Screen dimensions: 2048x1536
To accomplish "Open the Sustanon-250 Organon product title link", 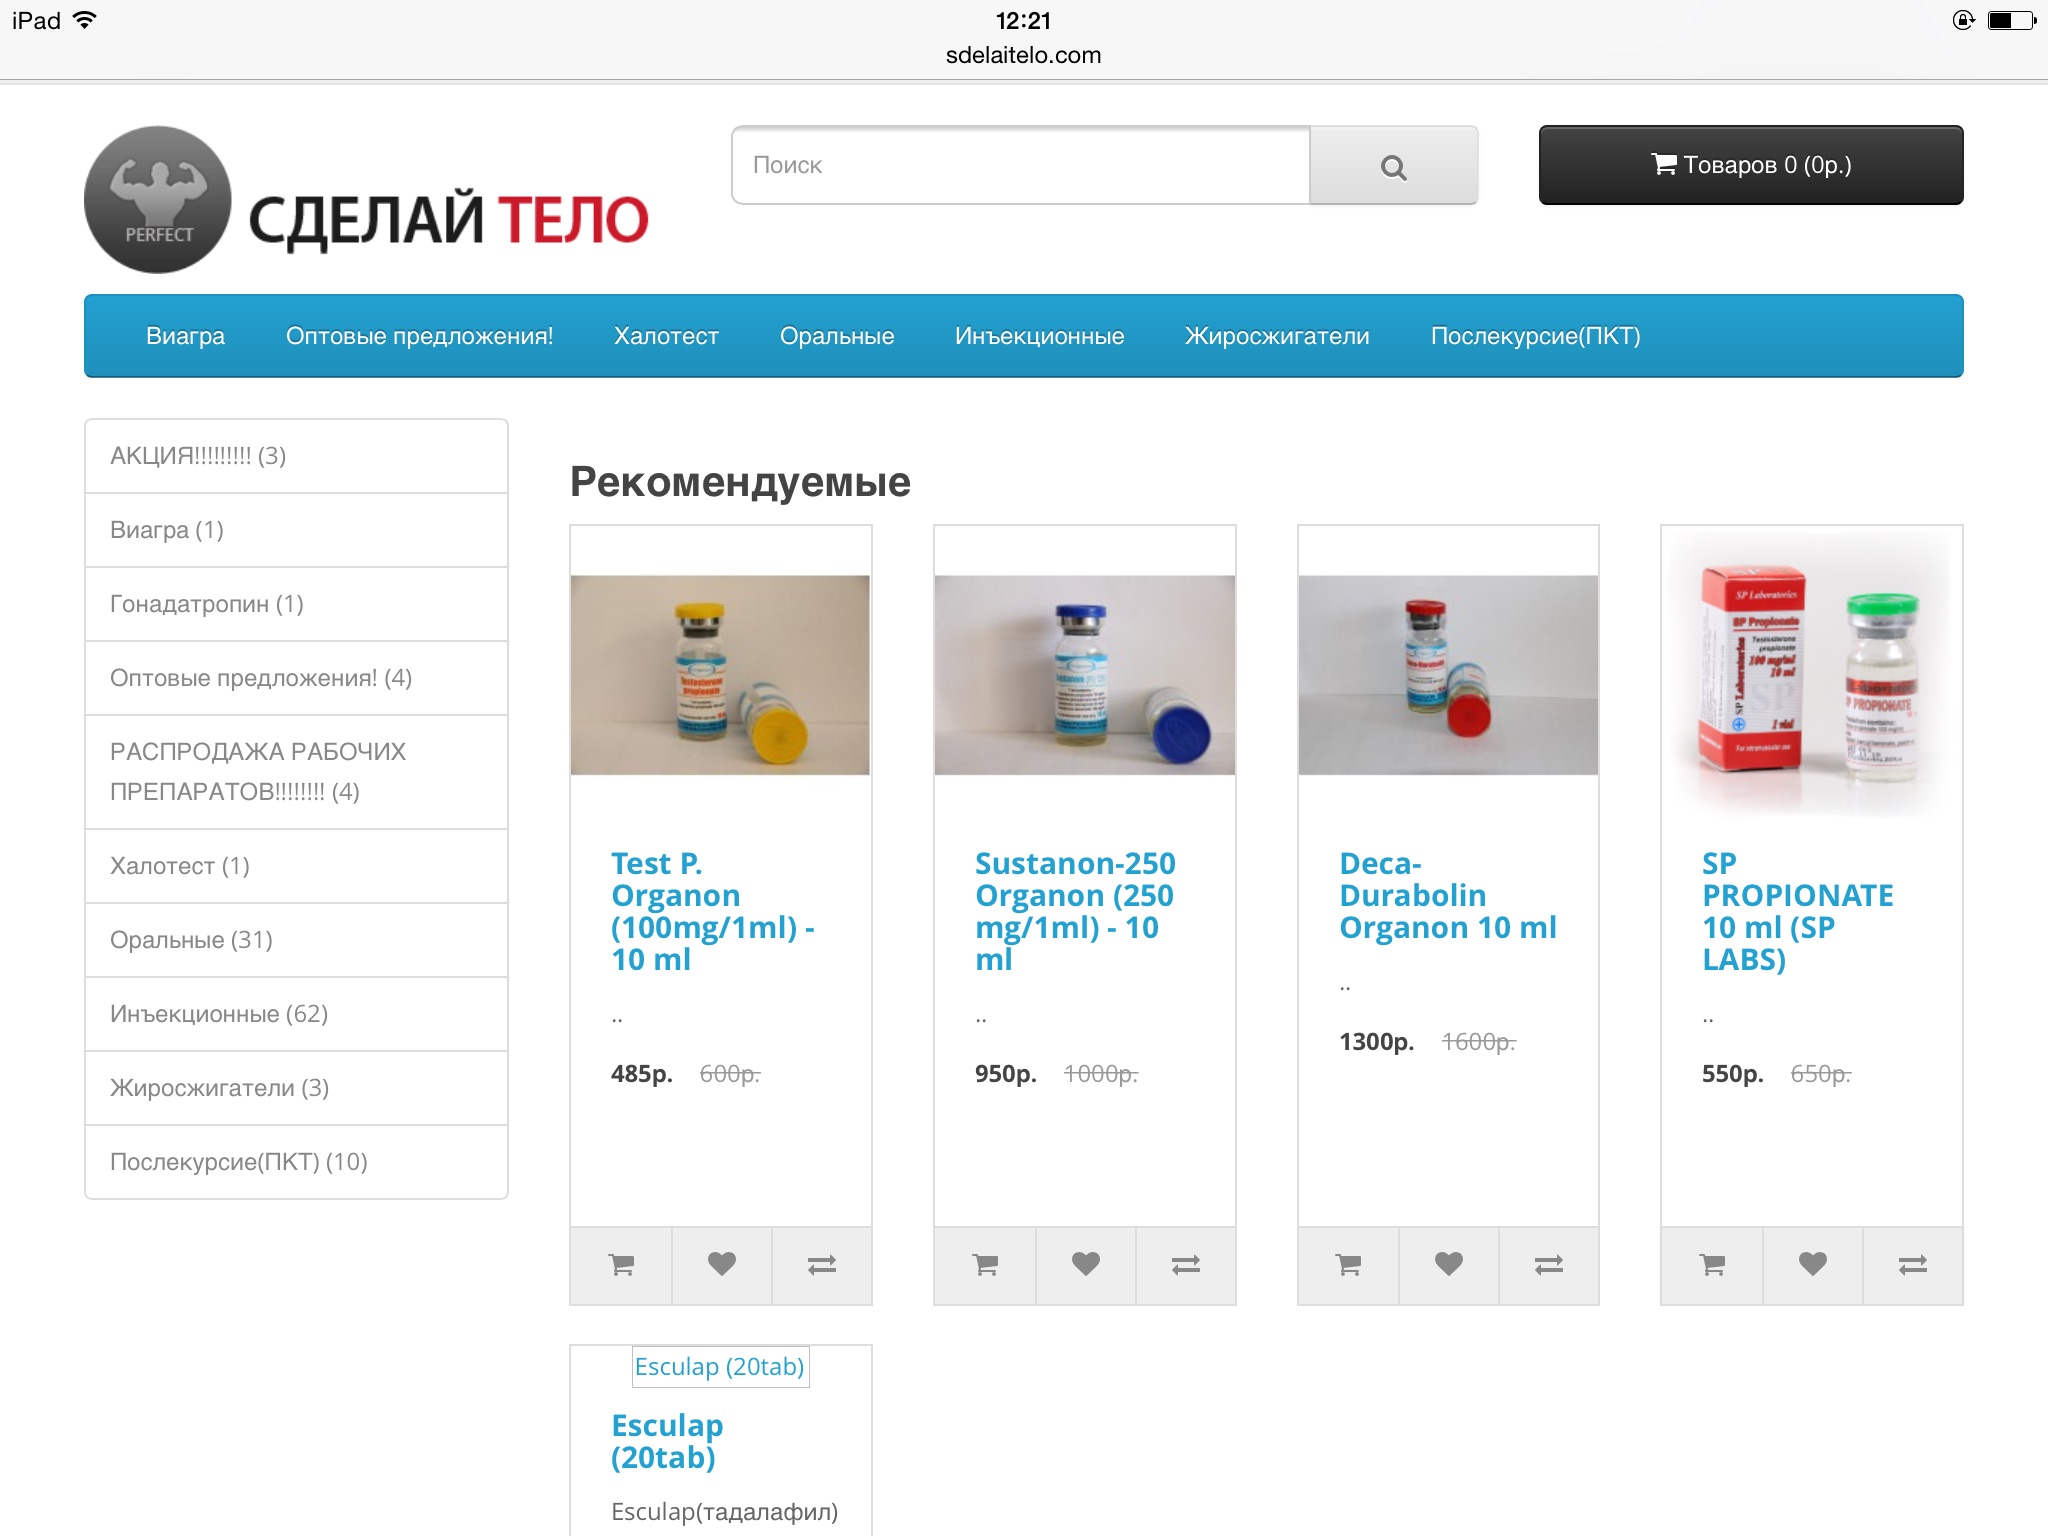I will tap(1075, 911).
